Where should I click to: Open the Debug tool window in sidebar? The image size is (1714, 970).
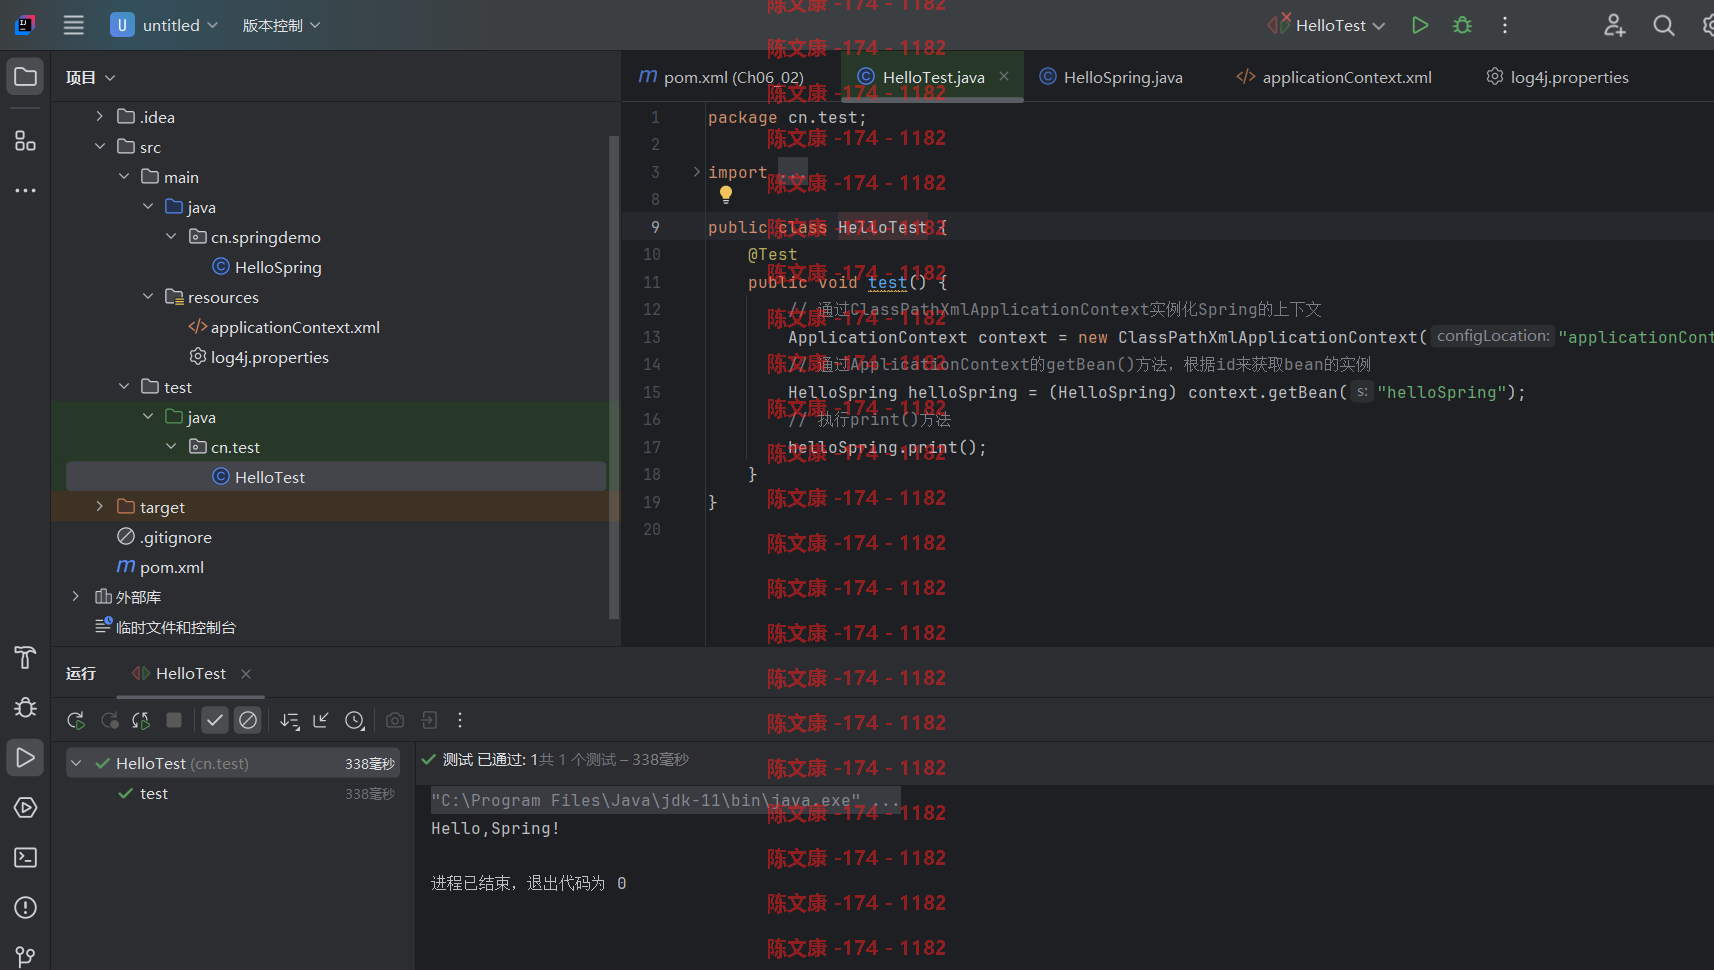point(26,707)
